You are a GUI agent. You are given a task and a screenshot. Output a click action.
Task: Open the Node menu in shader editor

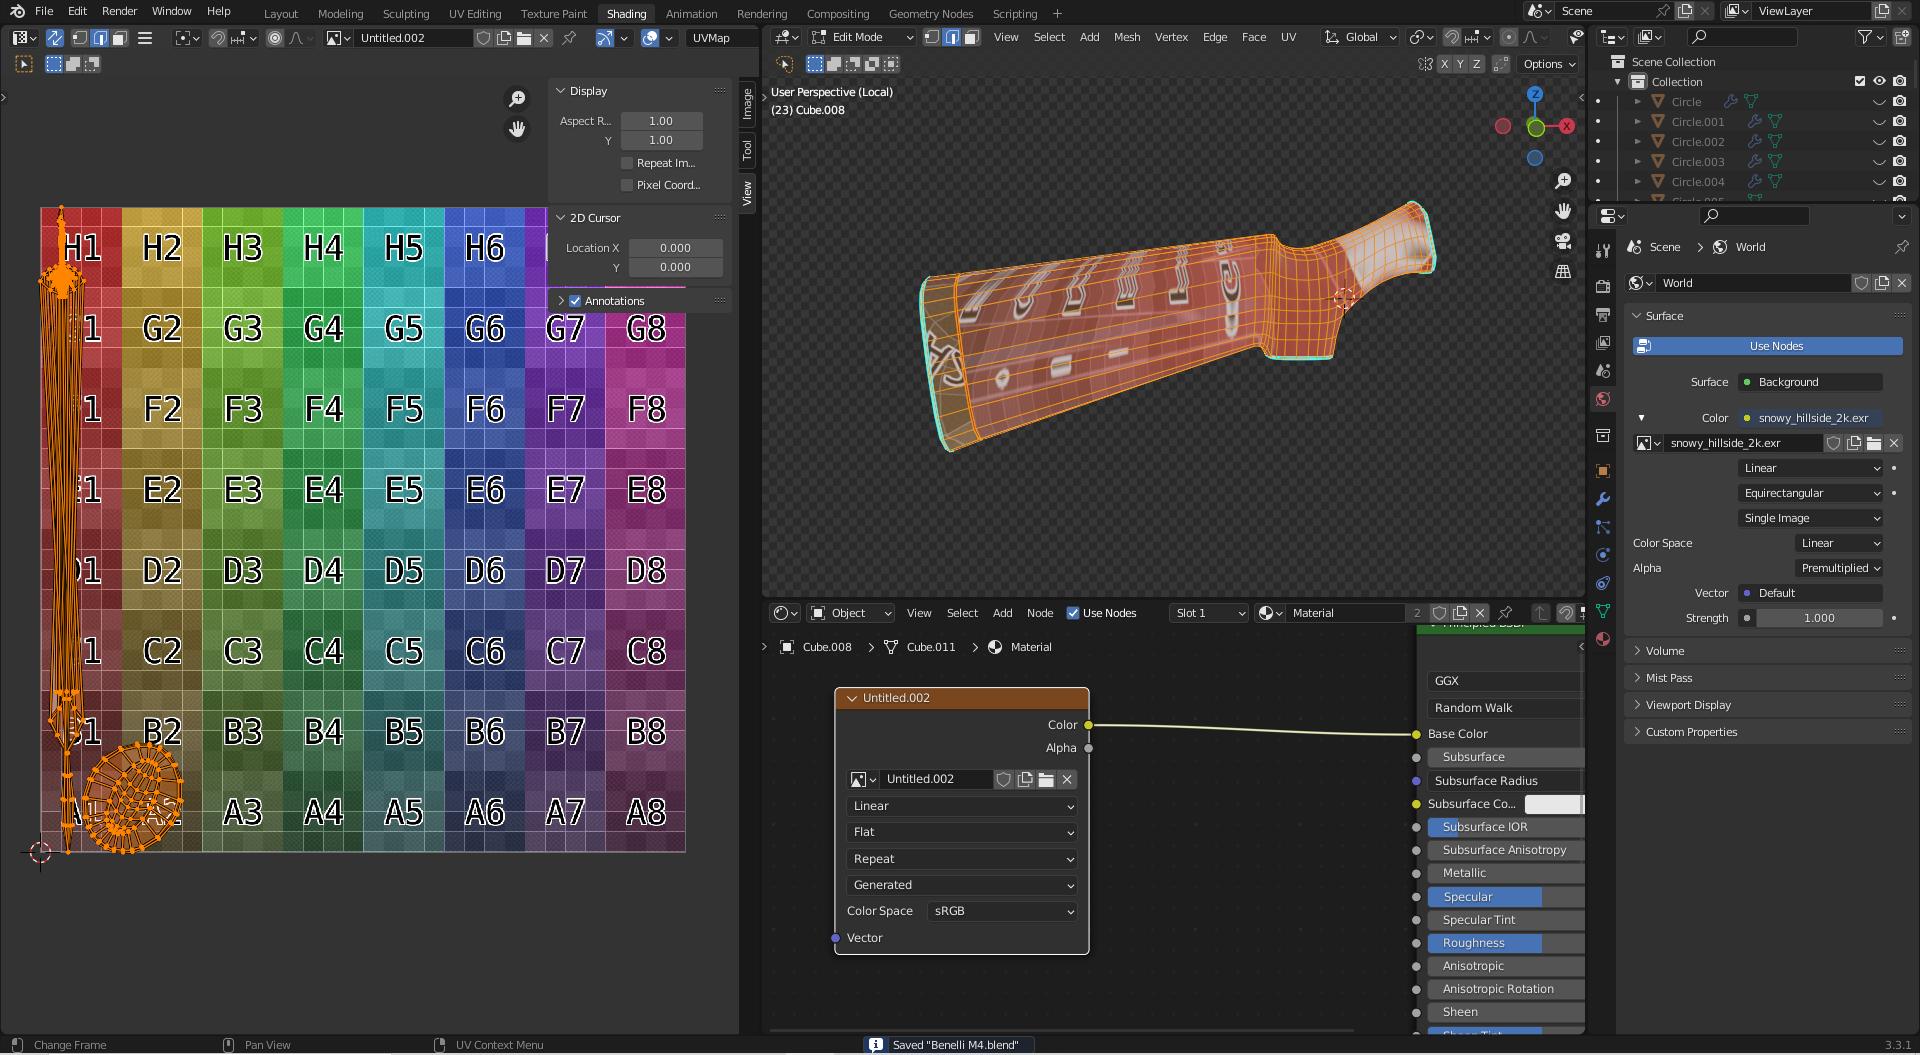1040,613
